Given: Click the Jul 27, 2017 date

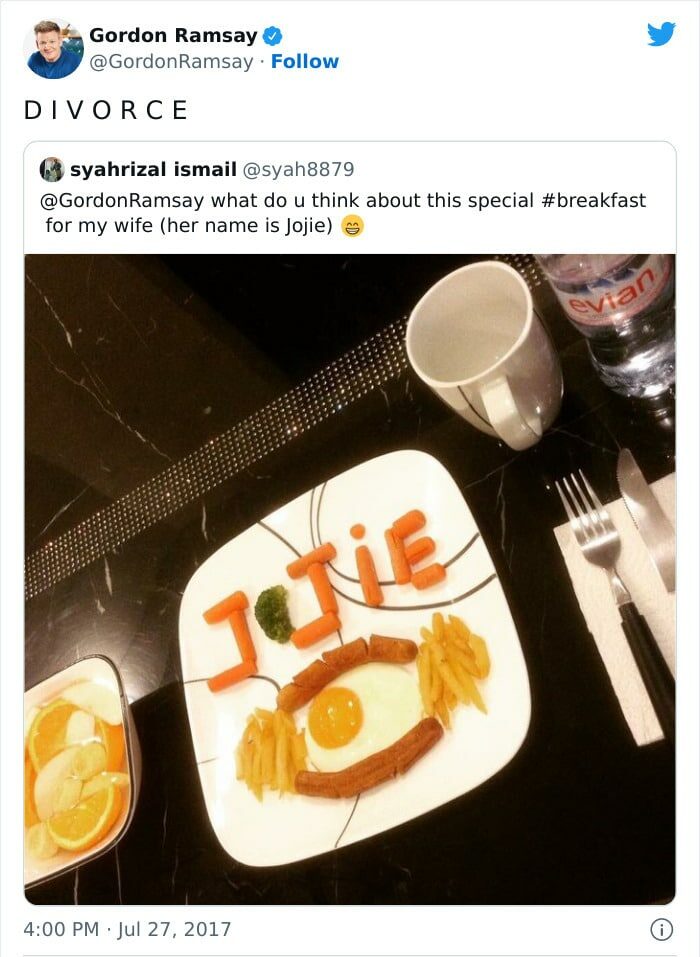Looking at the screenshot, I should pyautogui.click(x=175, y=929).
